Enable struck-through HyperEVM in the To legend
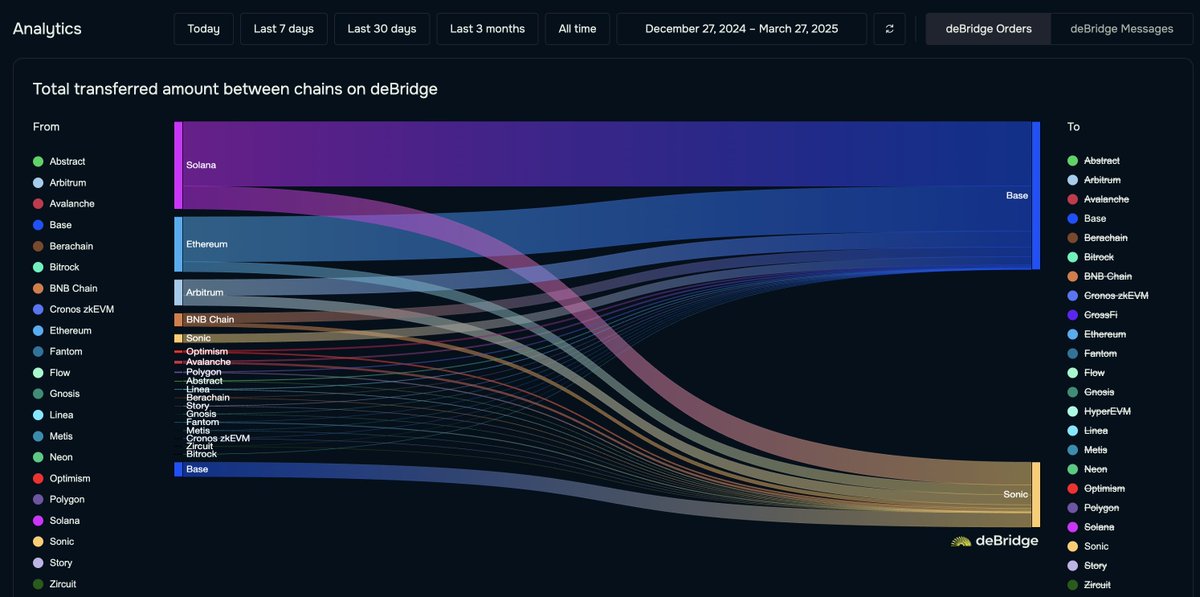This screenshot has height=597, width=1200. [x=1099, y=411]
